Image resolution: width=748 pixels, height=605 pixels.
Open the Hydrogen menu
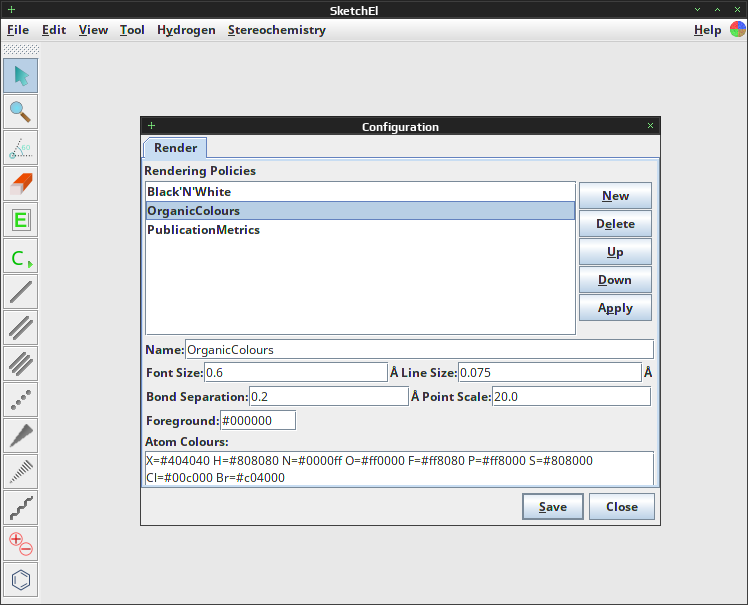186,30
